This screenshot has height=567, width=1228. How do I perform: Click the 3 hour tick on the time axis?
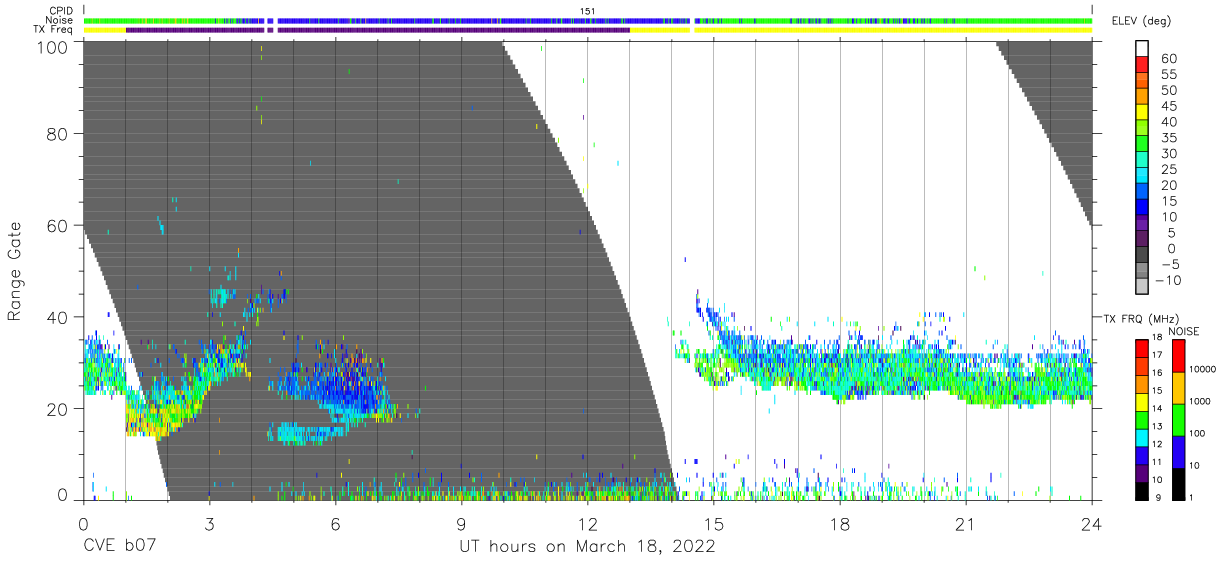tap(209, 523)
